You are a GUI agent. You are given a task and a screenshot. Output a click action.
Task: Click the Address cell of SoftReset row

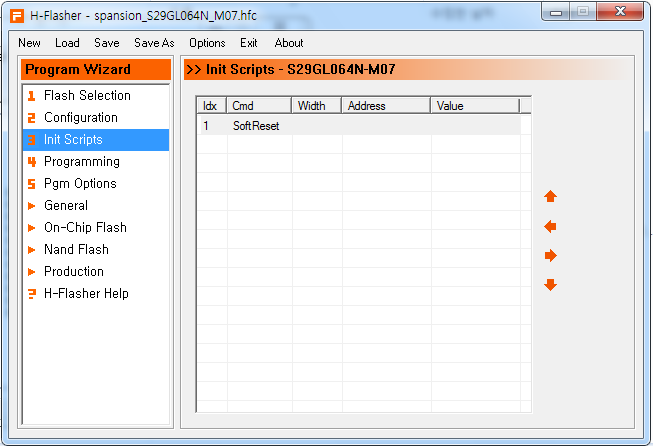[x=387, y=126]
